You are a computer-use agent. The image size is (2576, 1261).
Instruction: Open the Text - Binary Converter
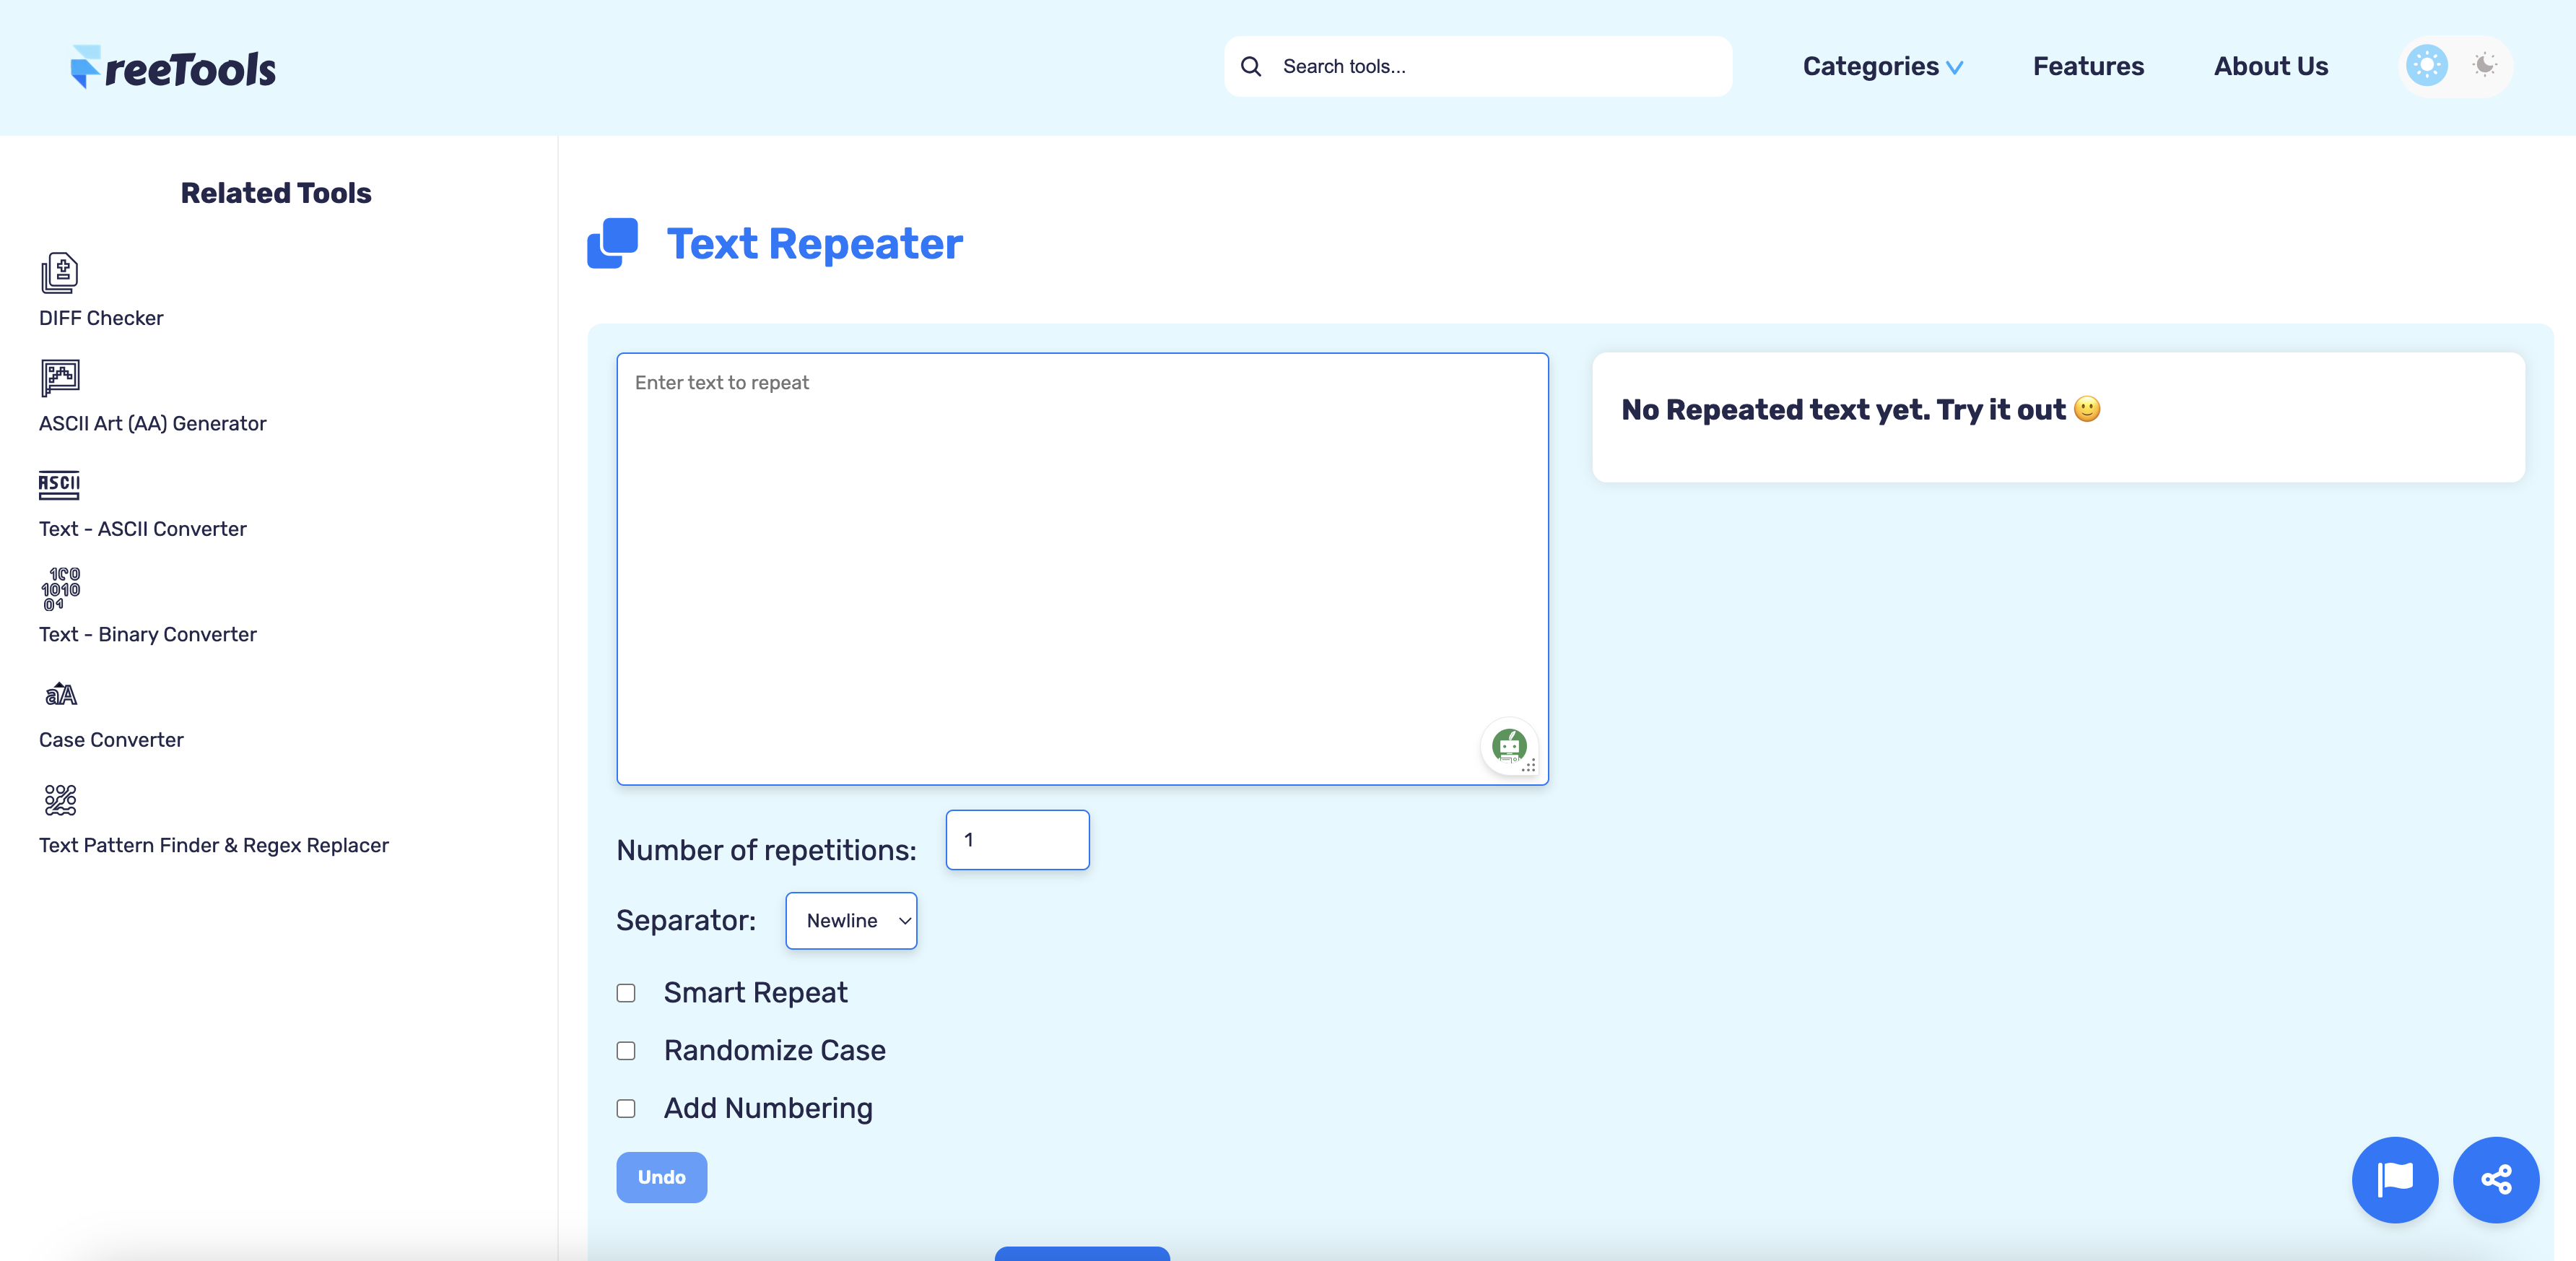[147, 634]
